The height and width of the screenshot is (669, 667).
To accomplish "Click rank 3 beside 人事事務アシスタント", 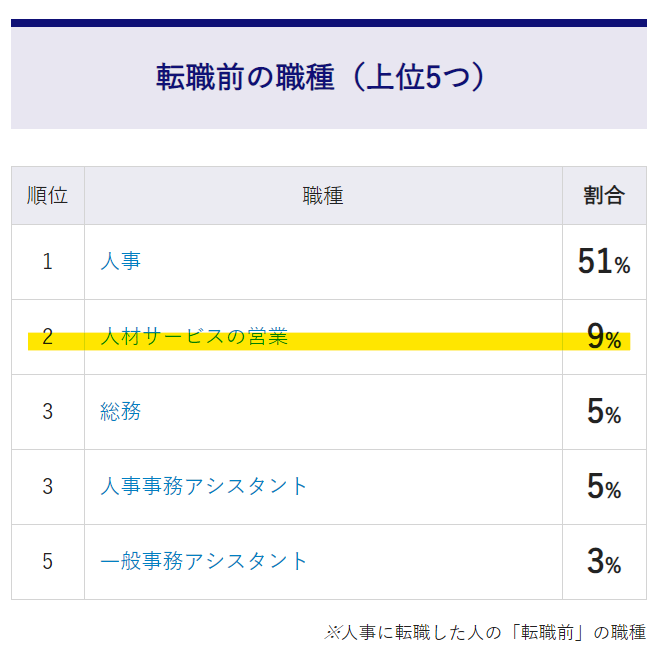I will (47, 487).
